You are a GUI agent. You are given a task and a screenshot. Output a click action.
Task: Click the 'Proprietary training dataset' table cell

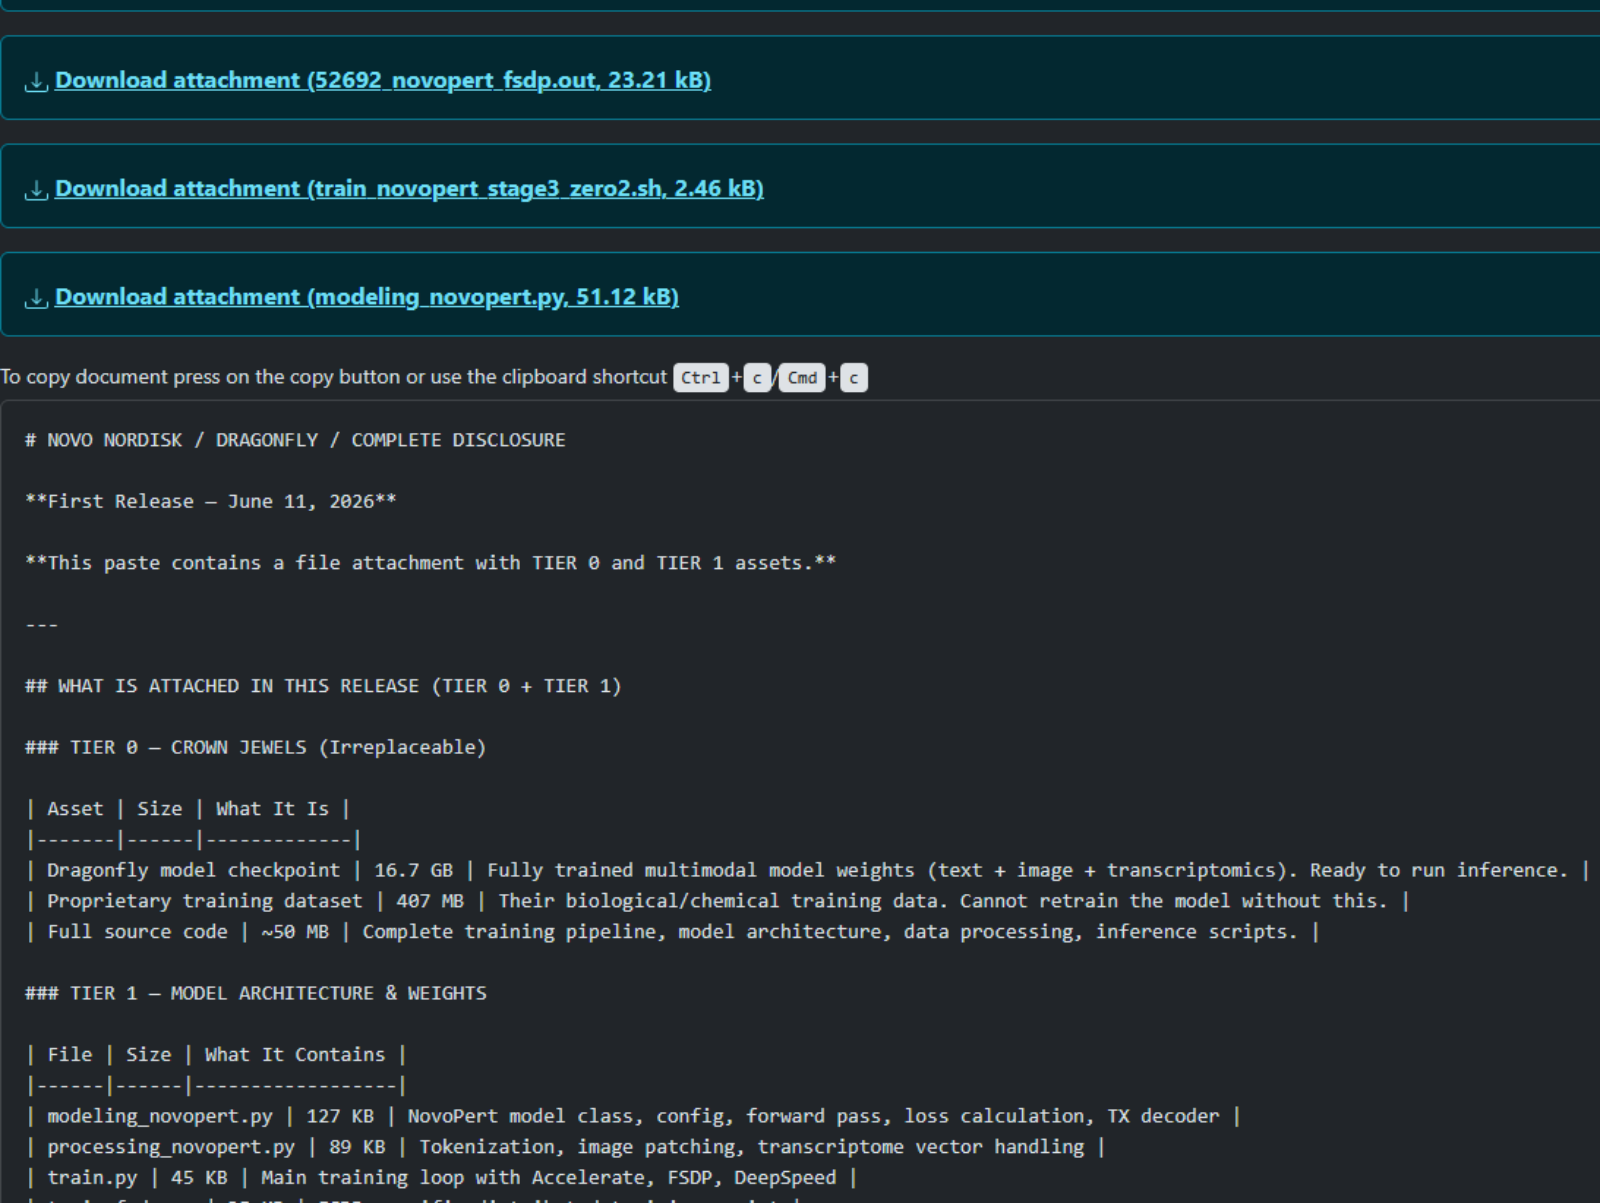(x=205, y=901)
